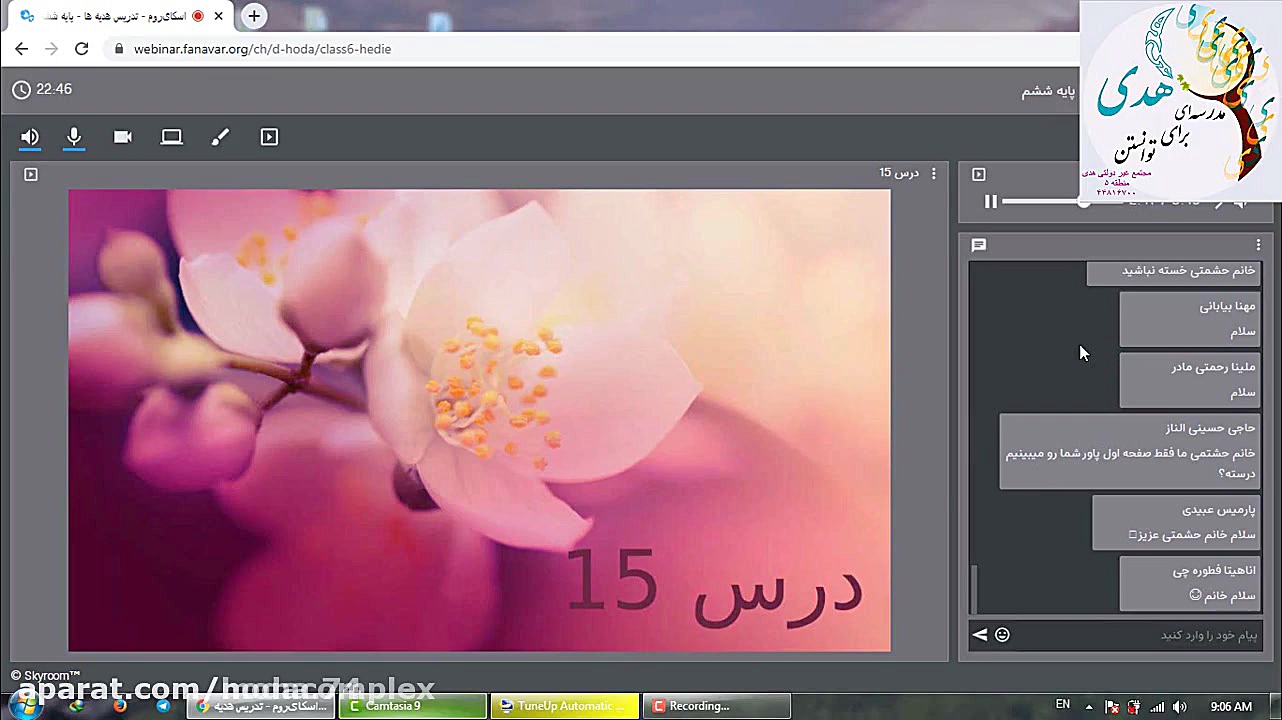Screen dimensions: 1282x720
Task: Switch to Camtasia 9 taskbar window
Action: click(x=413, y=706)
